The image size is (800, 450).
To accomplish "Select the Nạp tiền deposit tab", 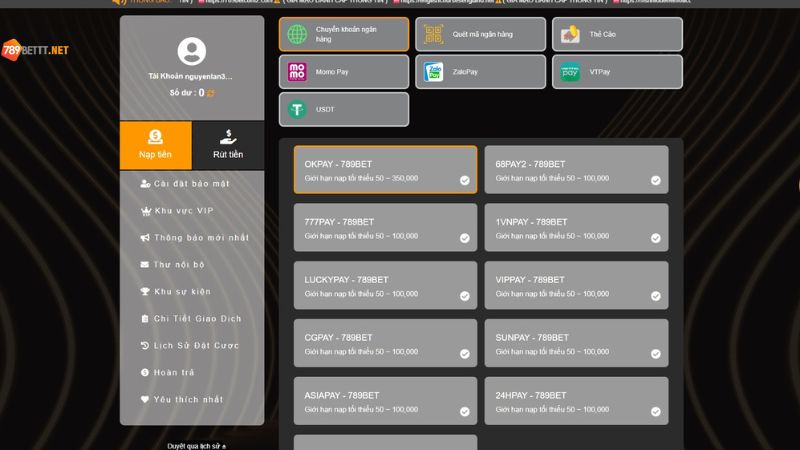I will click(156, 145).
